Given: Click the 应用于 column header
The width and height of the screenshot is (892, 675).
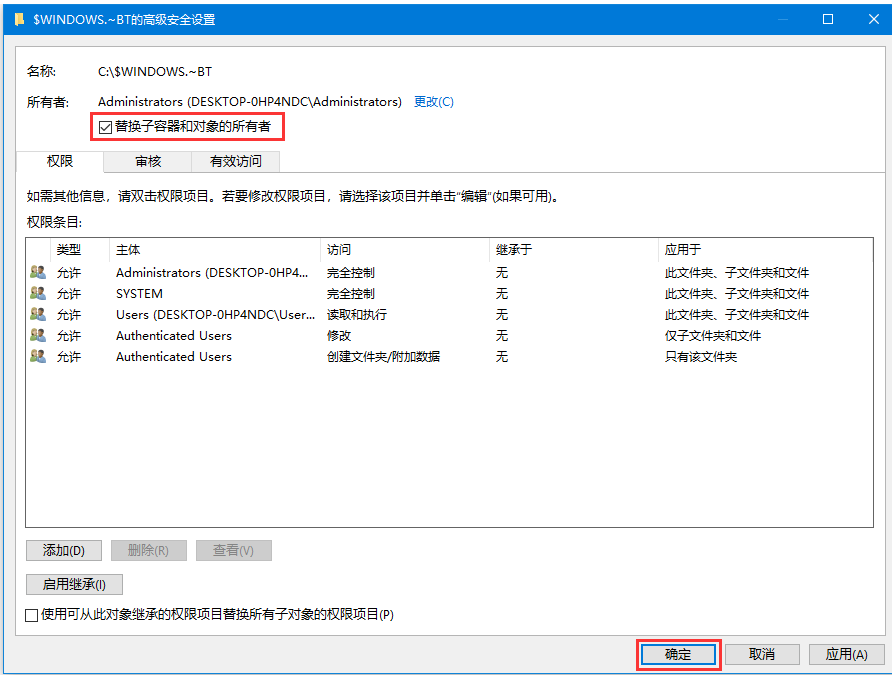Looking at the screenshot, I should click(683, 249).
